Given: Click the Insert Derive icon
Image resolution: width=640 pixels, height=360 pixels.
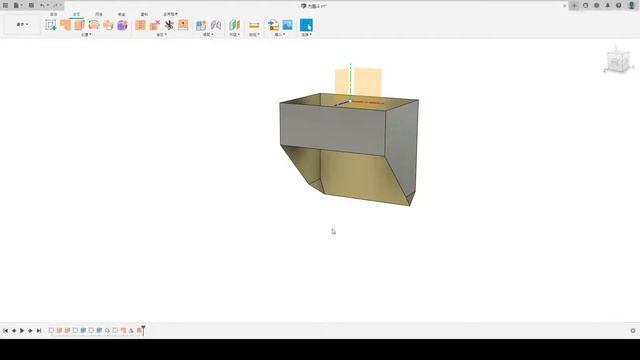Looking at the screenshot, I should (273, 25).
